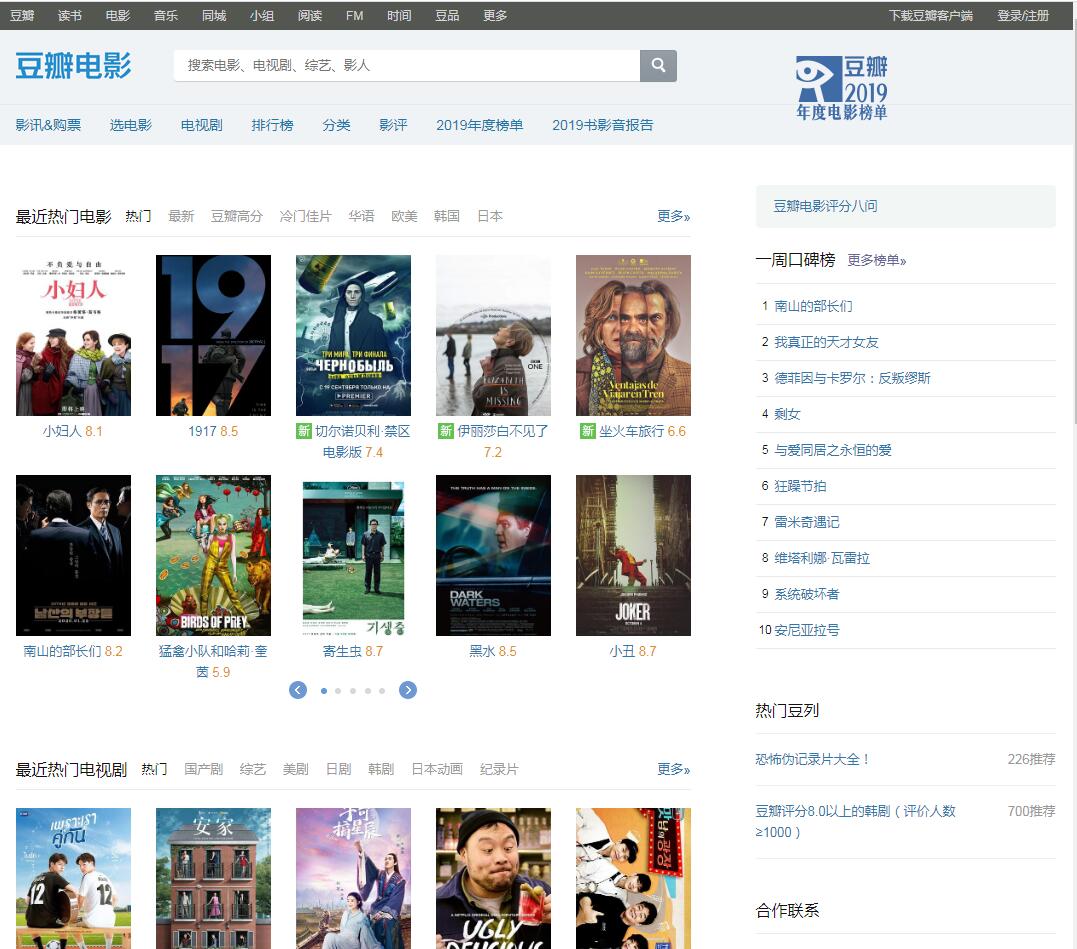Click 南山的部长们 8.2 title under poster

(73, 651)
